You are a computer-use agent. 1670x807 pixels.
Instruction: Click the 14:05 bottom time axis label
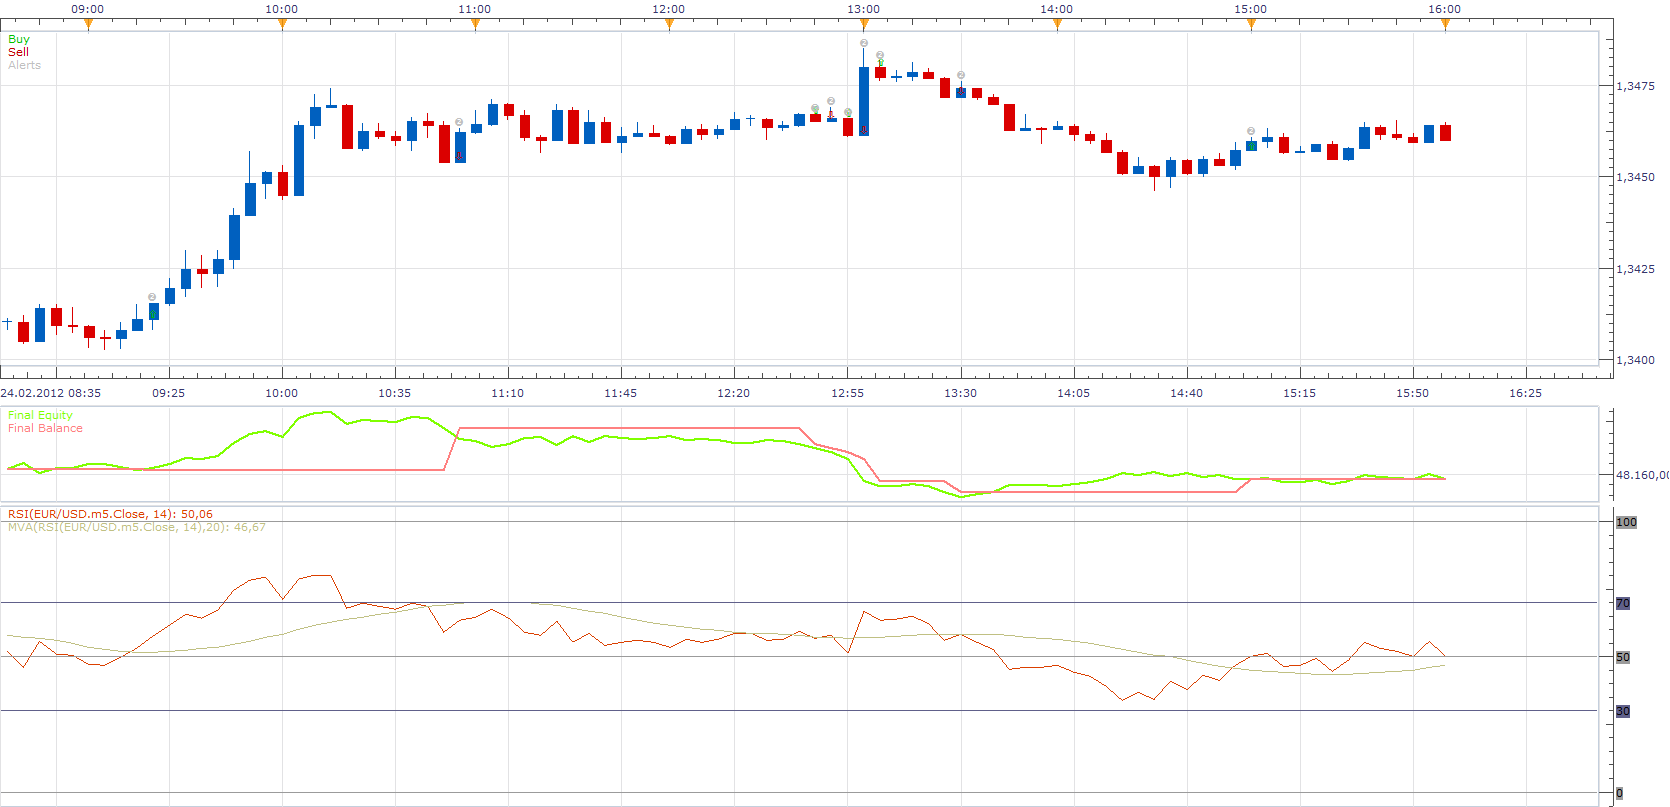coord(1073,393)
